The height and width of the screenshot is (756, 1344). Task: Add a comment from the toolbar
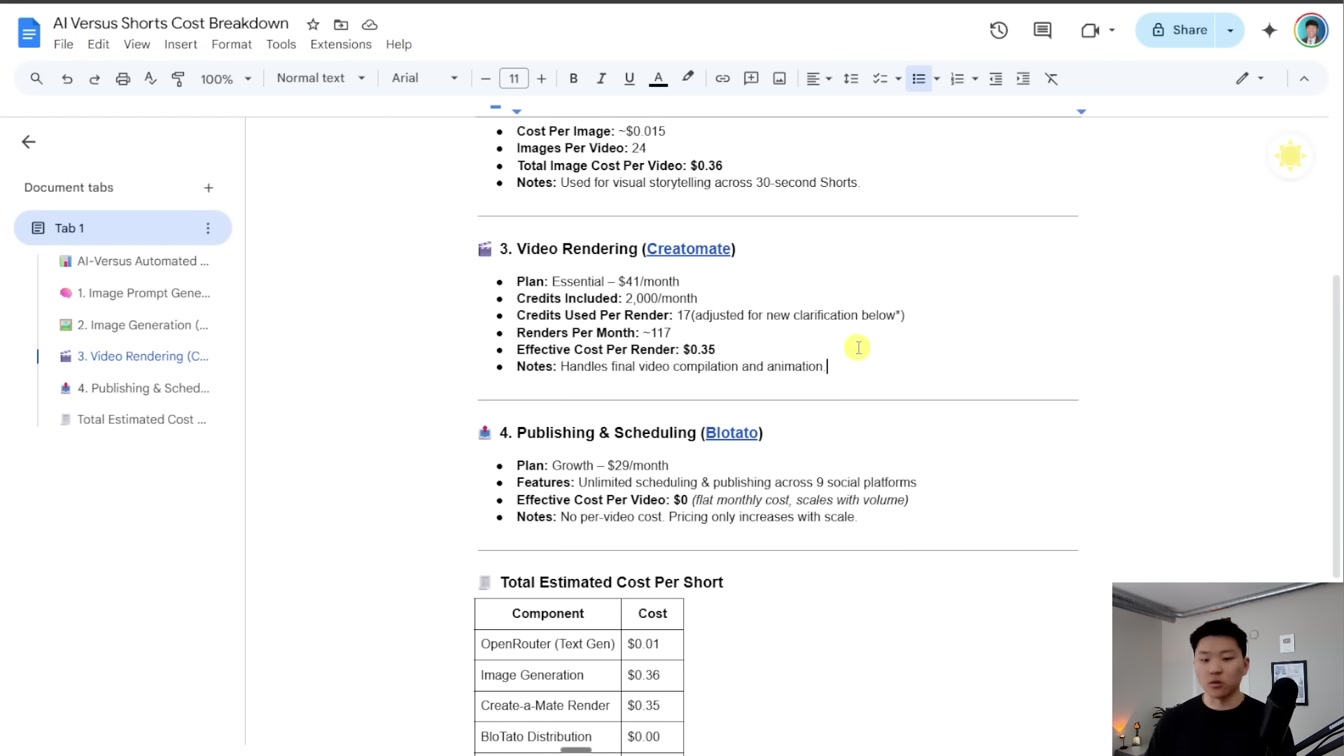point(751,78)
